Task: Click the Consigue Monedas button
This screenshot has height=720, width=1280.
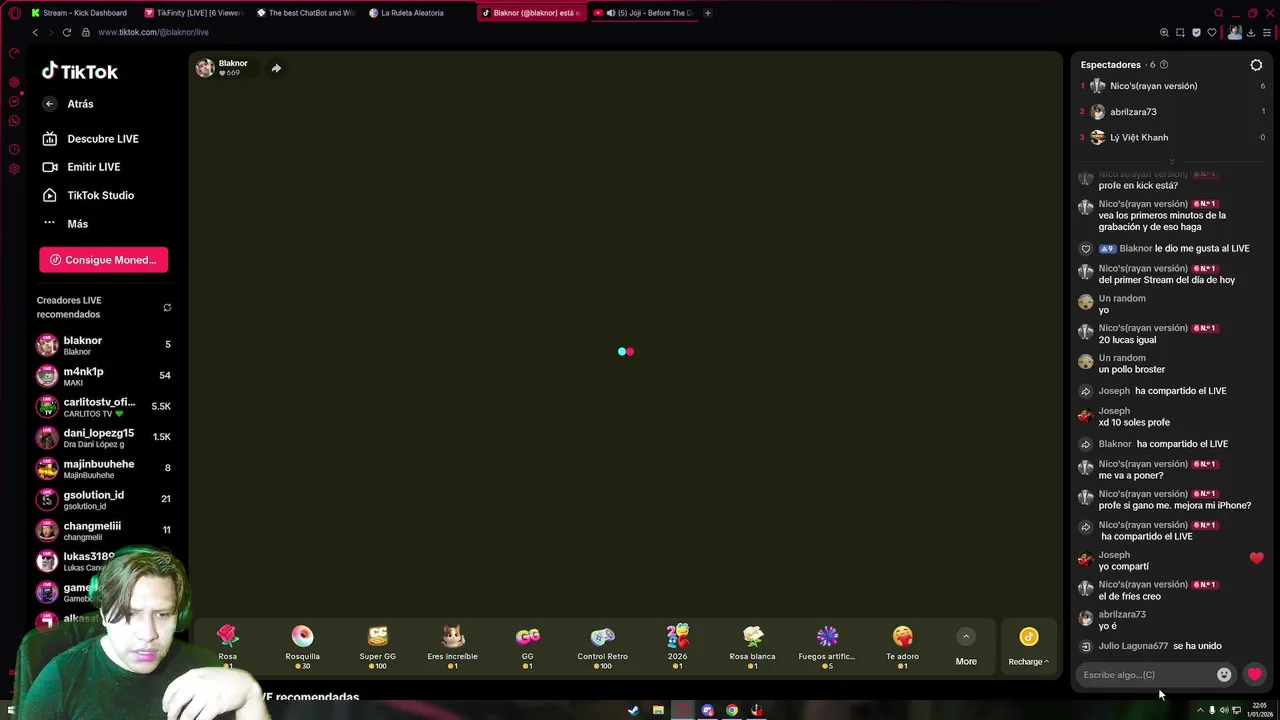Action: [103, 260]
